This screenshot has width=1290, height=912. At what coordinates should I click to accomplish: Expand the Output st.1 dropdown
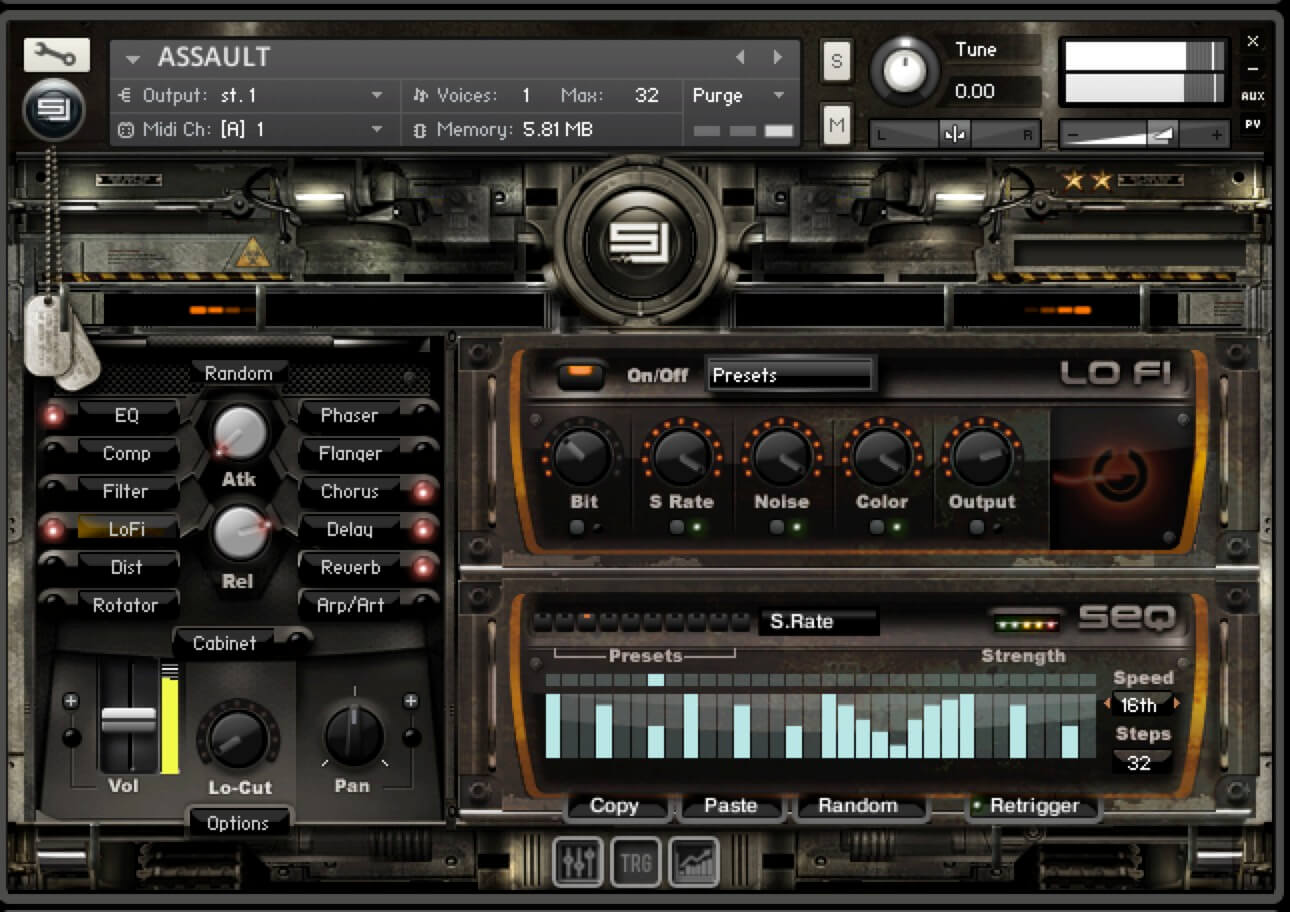point(377,96)
